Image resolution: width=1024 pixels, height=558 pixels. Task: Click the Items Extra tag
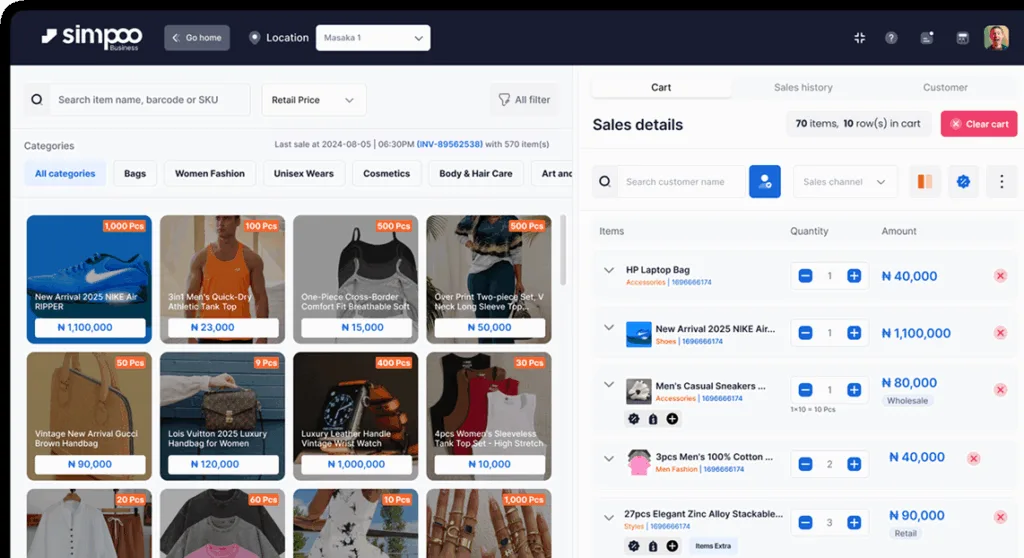(712, 546)
